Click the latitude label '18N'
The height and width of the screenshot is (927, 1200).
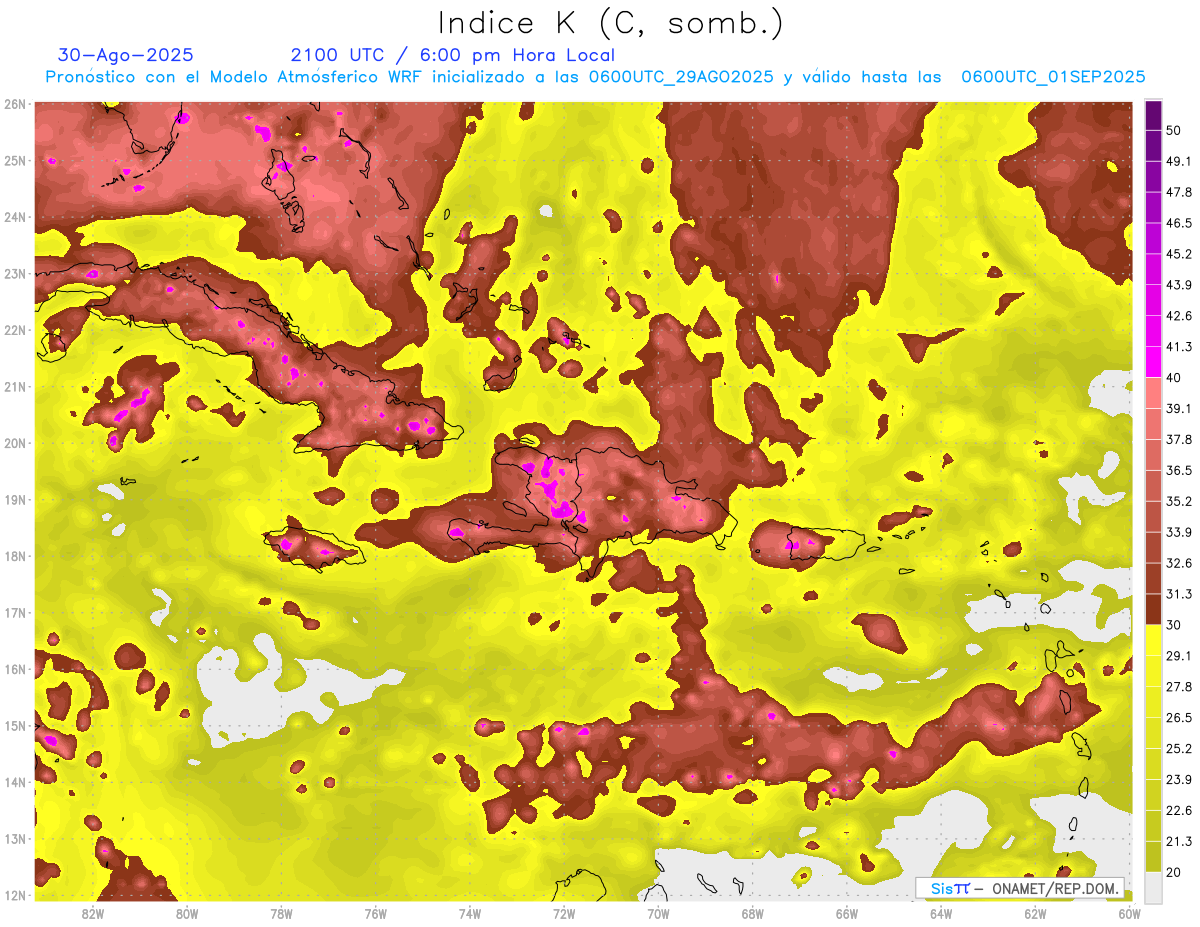tap(15, 557)
